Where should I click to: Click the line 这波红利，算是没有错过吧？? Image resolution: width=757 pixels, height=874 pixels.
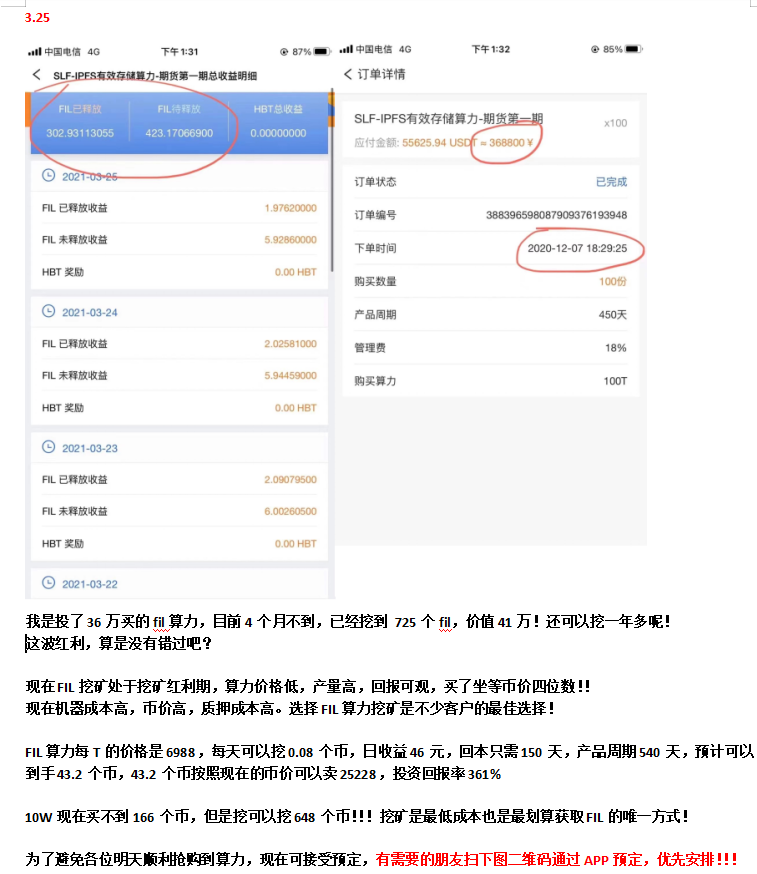click(x=119, y=644)
